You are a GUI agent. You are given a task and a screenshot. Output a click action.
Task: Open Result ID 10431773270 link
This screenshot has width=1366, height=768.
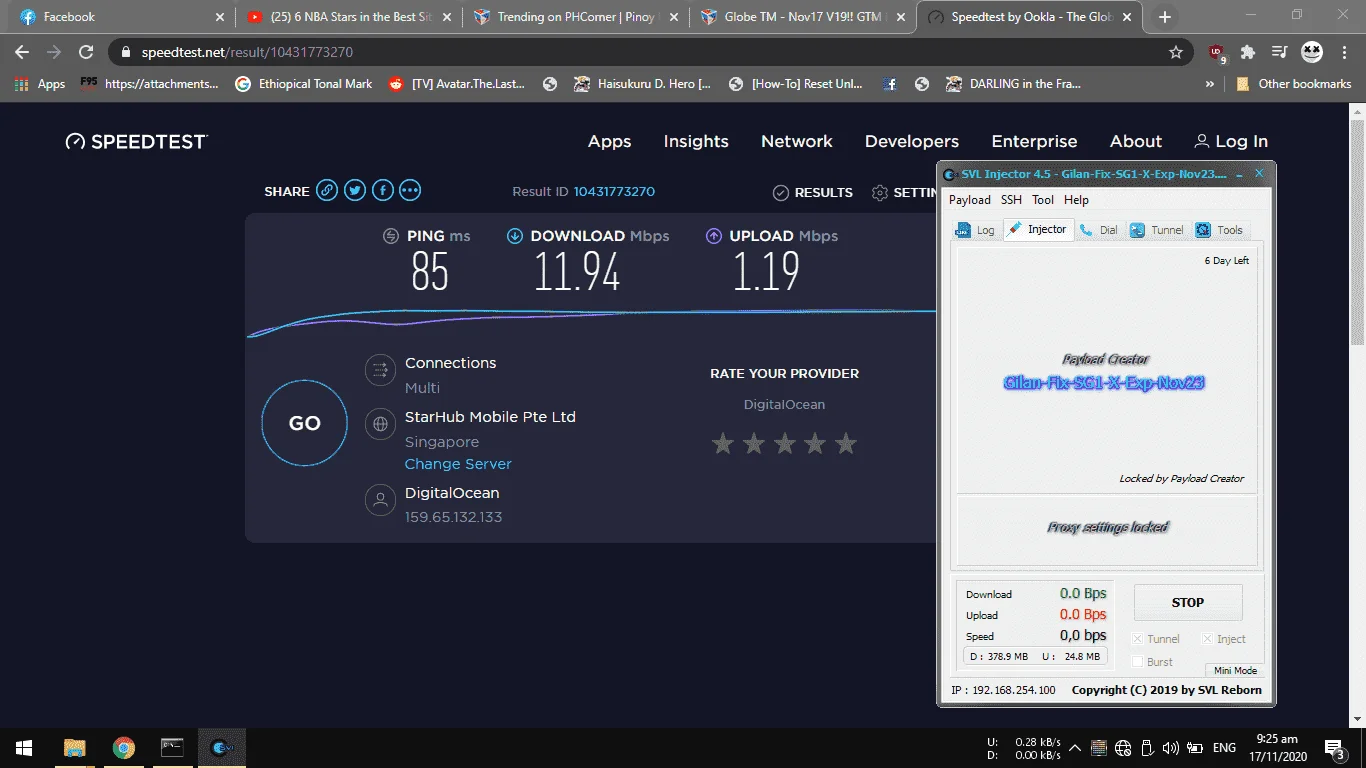click(614, 191)
